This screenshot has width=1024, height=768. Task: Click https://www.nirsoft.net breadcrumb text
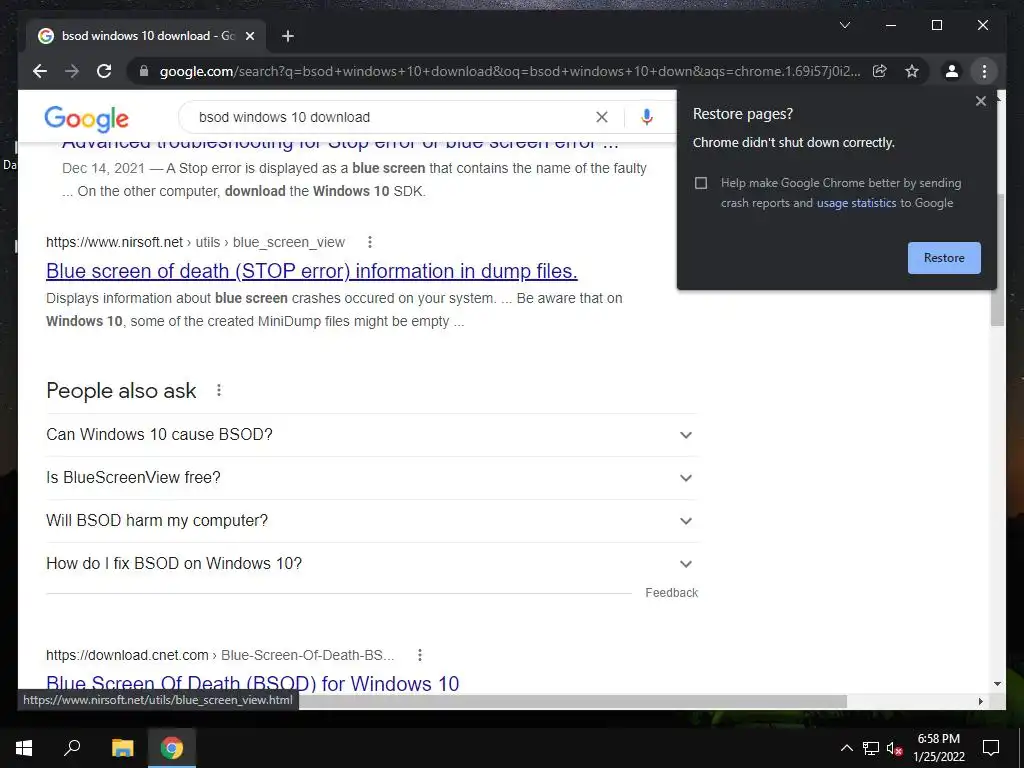[x=114, y=242]
